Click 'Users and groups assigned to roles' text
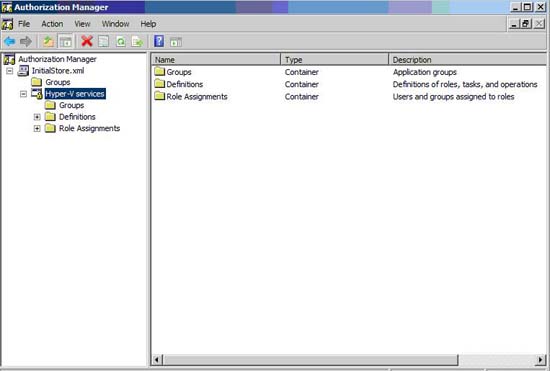Image resolution: width=550 pixels, height=371 pixels. [x=454, y=96]
